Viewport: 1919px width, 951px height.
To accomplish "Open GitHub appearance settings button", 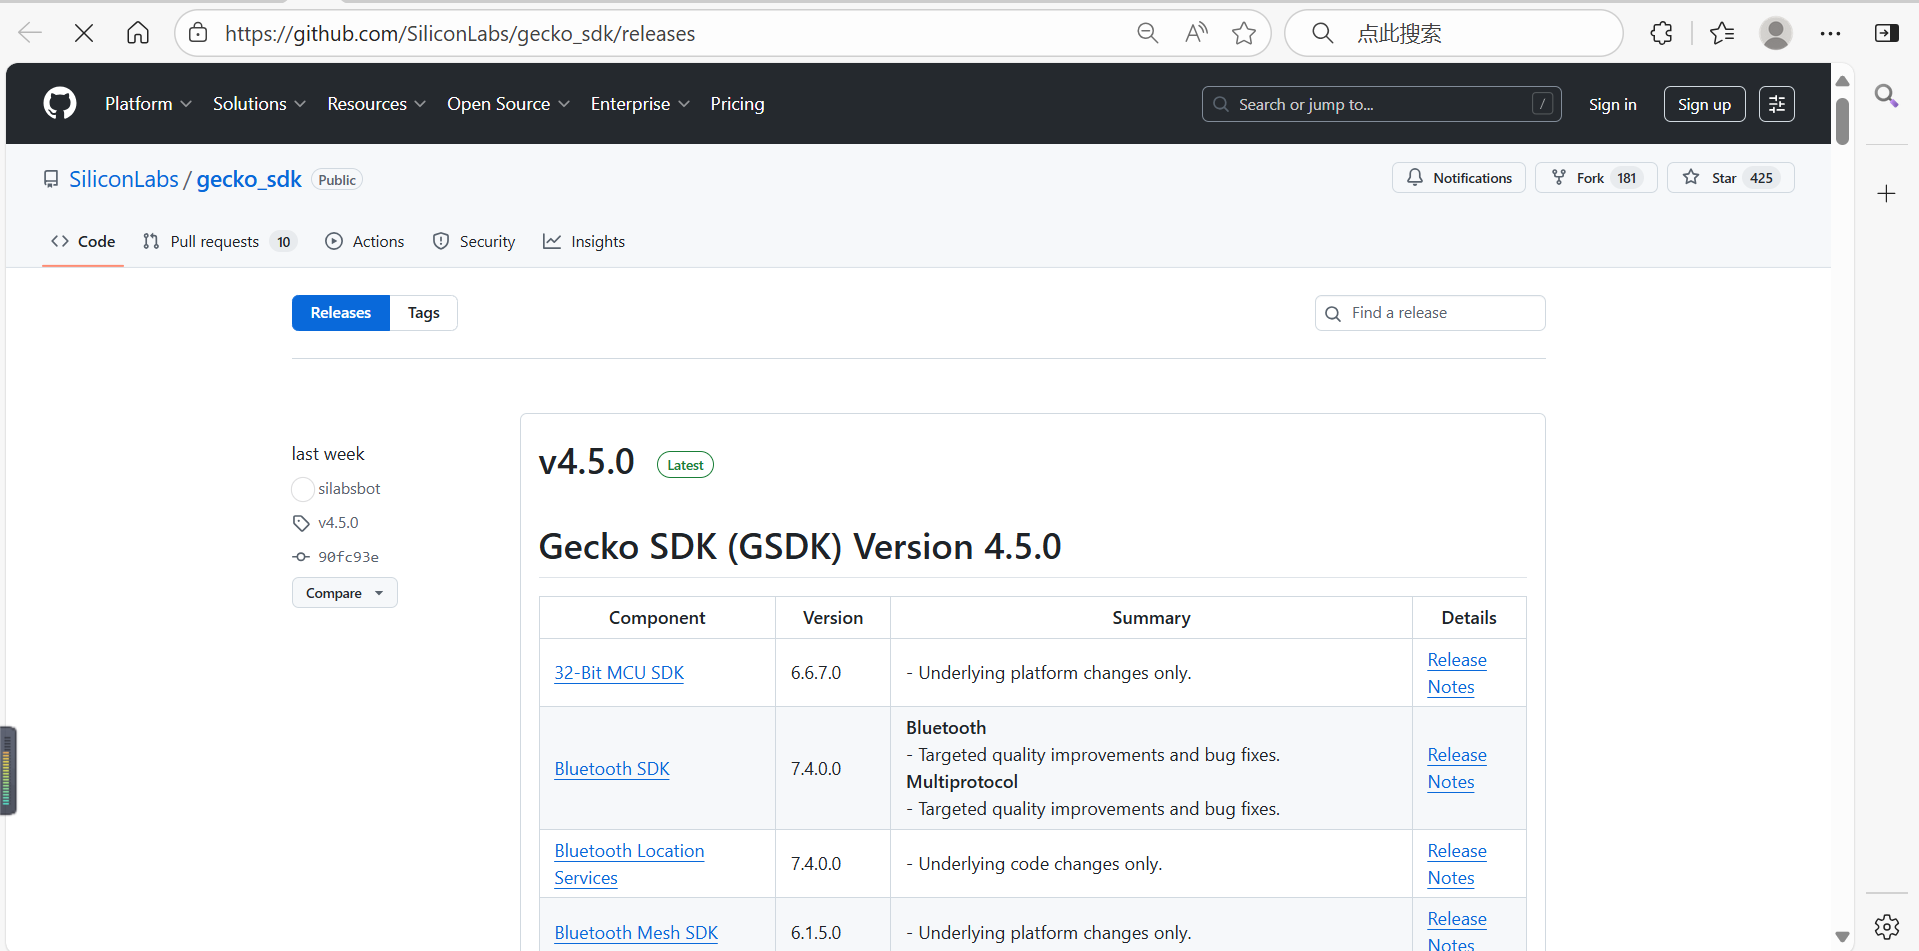I will [1777, 104].
